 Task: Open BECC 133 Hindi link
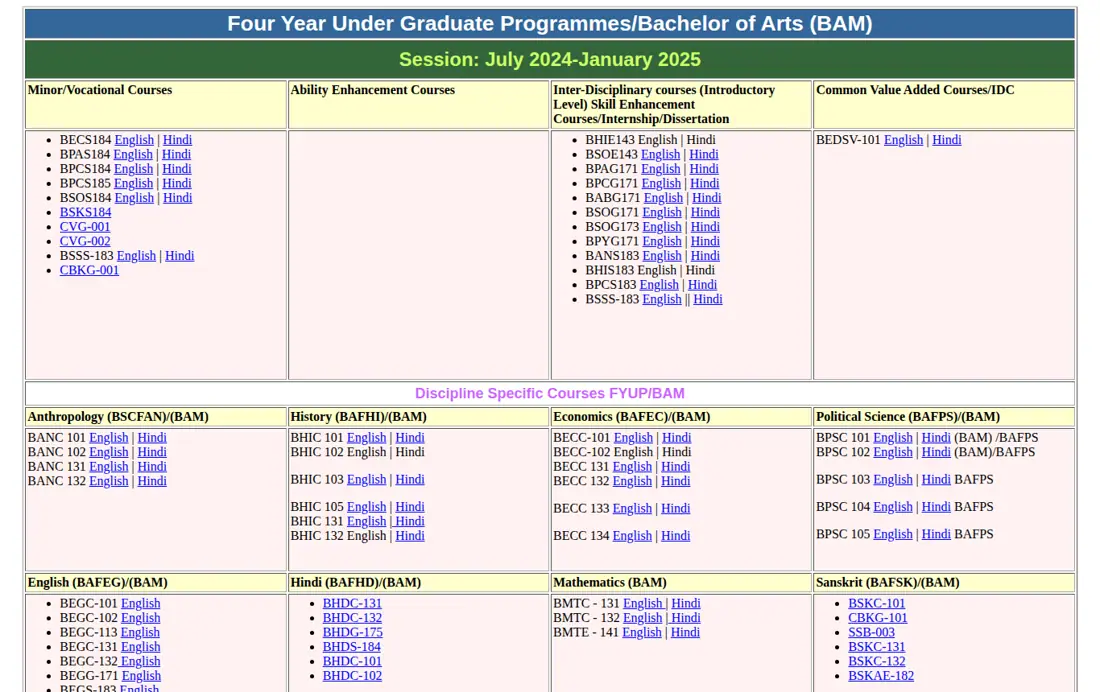(676, 509)
